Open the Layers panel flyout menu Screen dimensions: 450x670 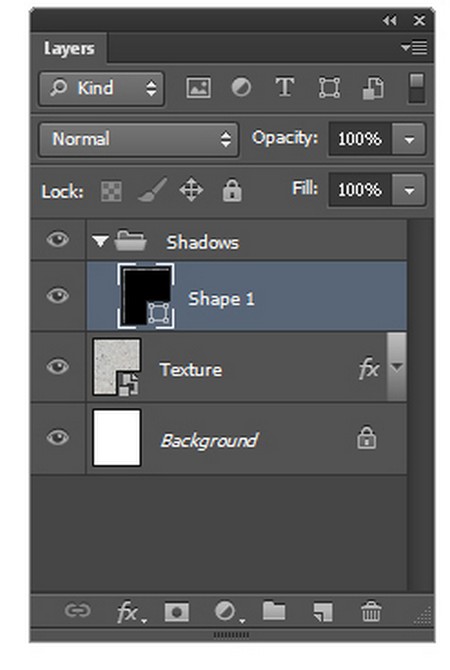click(x=414, y=47)
